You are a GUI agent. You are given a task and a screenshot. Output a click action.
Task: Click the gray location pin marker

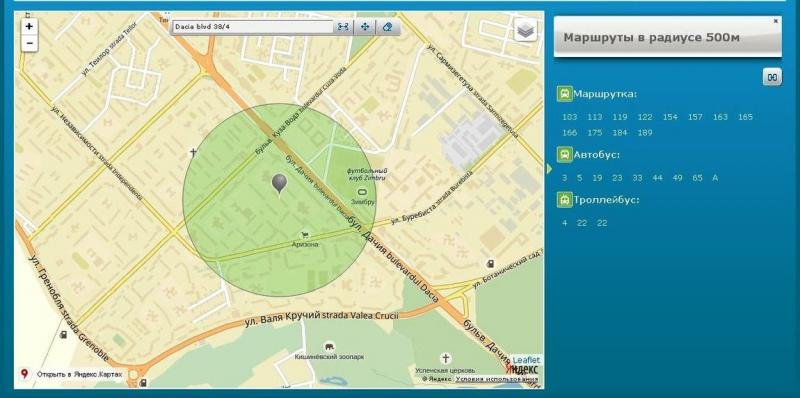click(279, 184)
